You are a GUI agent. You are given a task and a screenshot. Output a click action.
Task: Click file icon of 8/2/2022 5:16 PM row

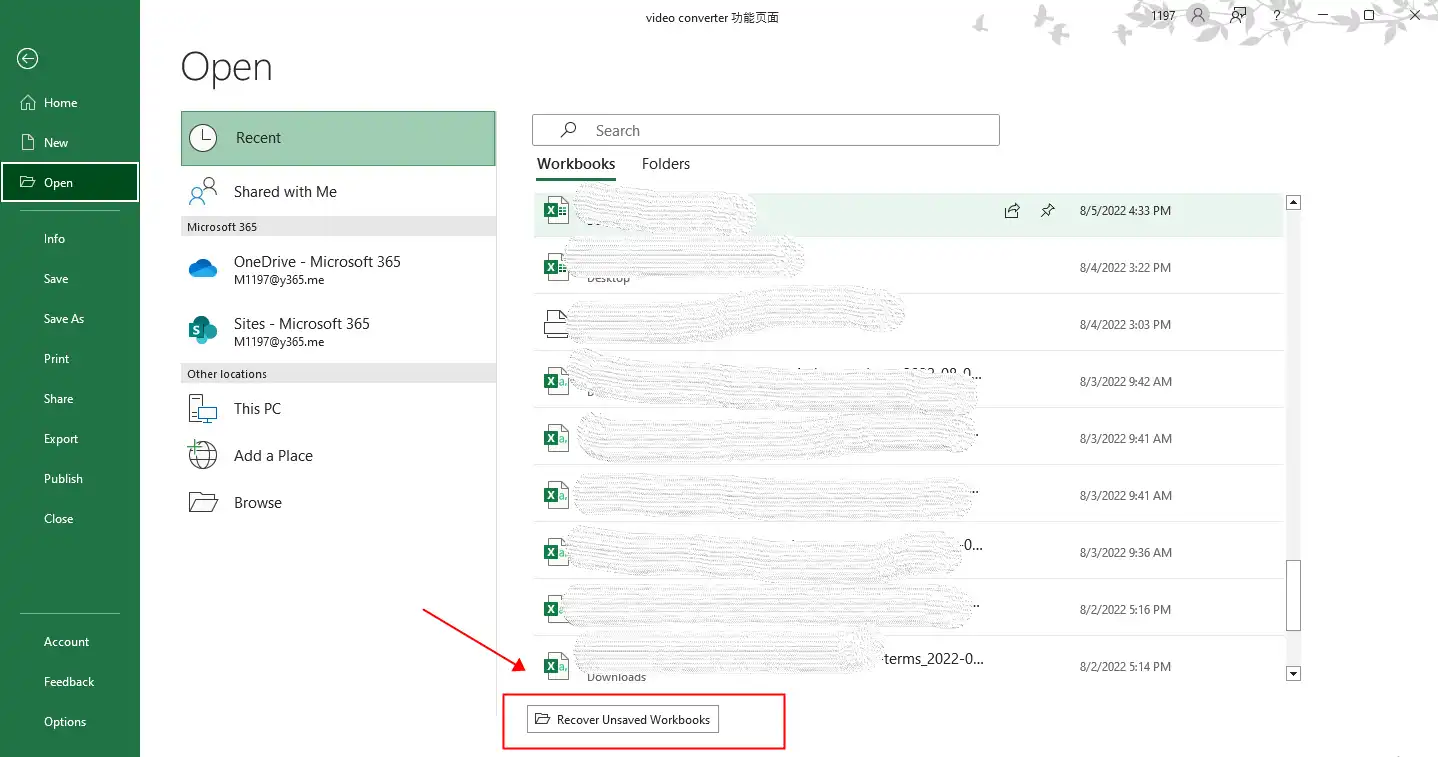point(555,608)
